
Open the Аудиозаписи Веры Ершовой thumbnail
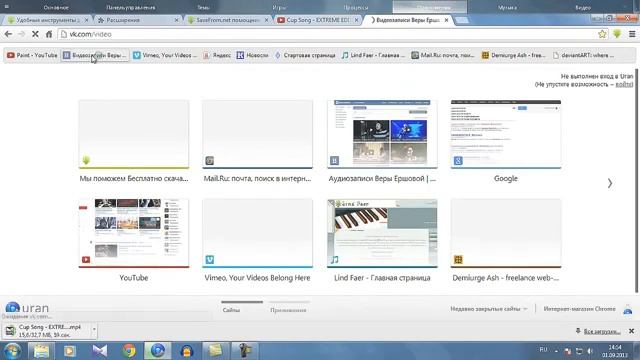(382, 134)
